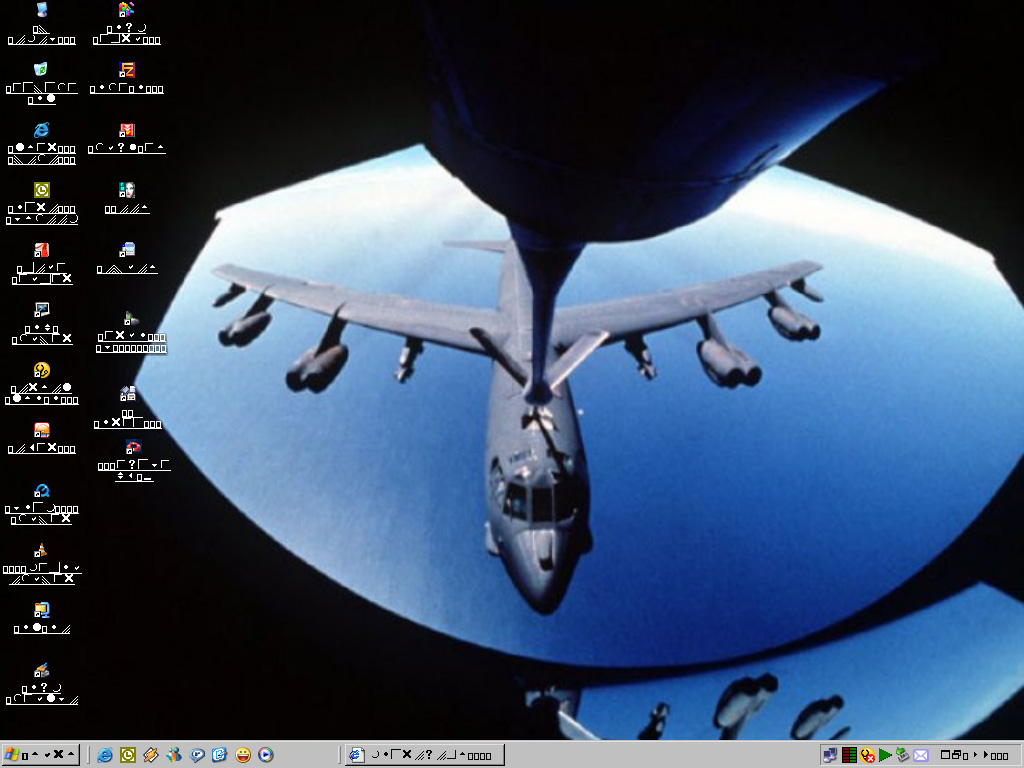Select the green clock desktop icon
1024x768 pixels.
coord(41,190)
